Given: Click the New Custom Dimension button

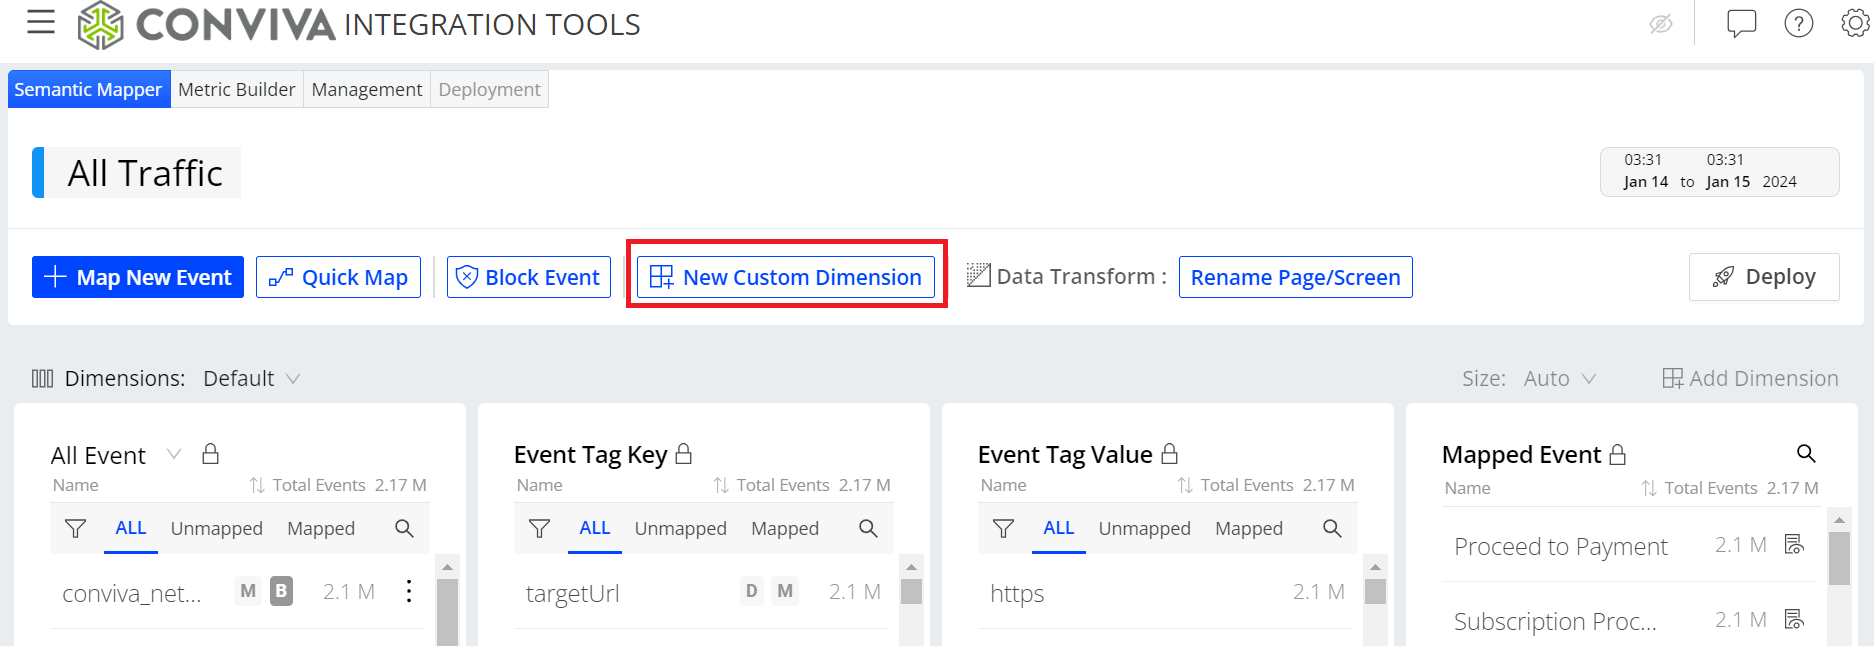Looking at the screenshot, I should (x=786, y=277).
